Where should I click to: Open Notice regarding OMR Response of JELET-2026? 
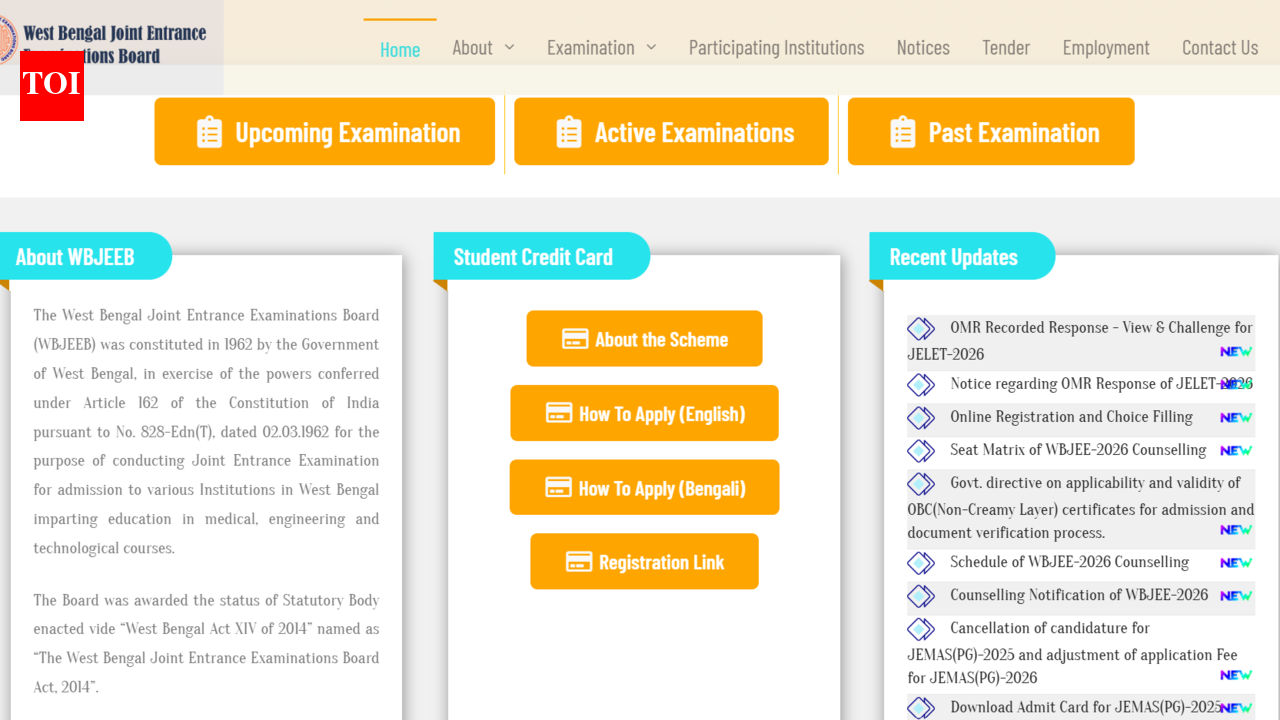click(x=1101, y=383)
